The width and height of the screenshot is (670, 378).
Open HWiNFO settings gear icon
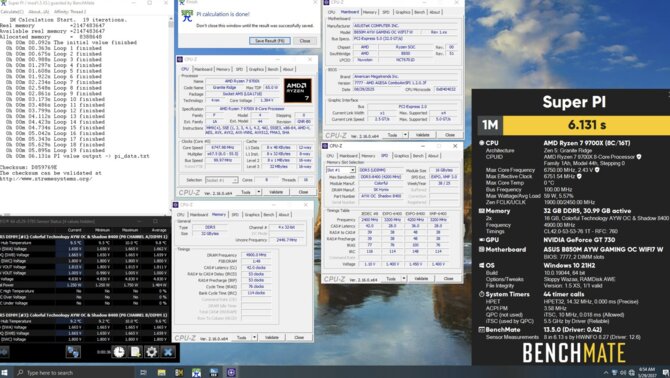[151, 352]
